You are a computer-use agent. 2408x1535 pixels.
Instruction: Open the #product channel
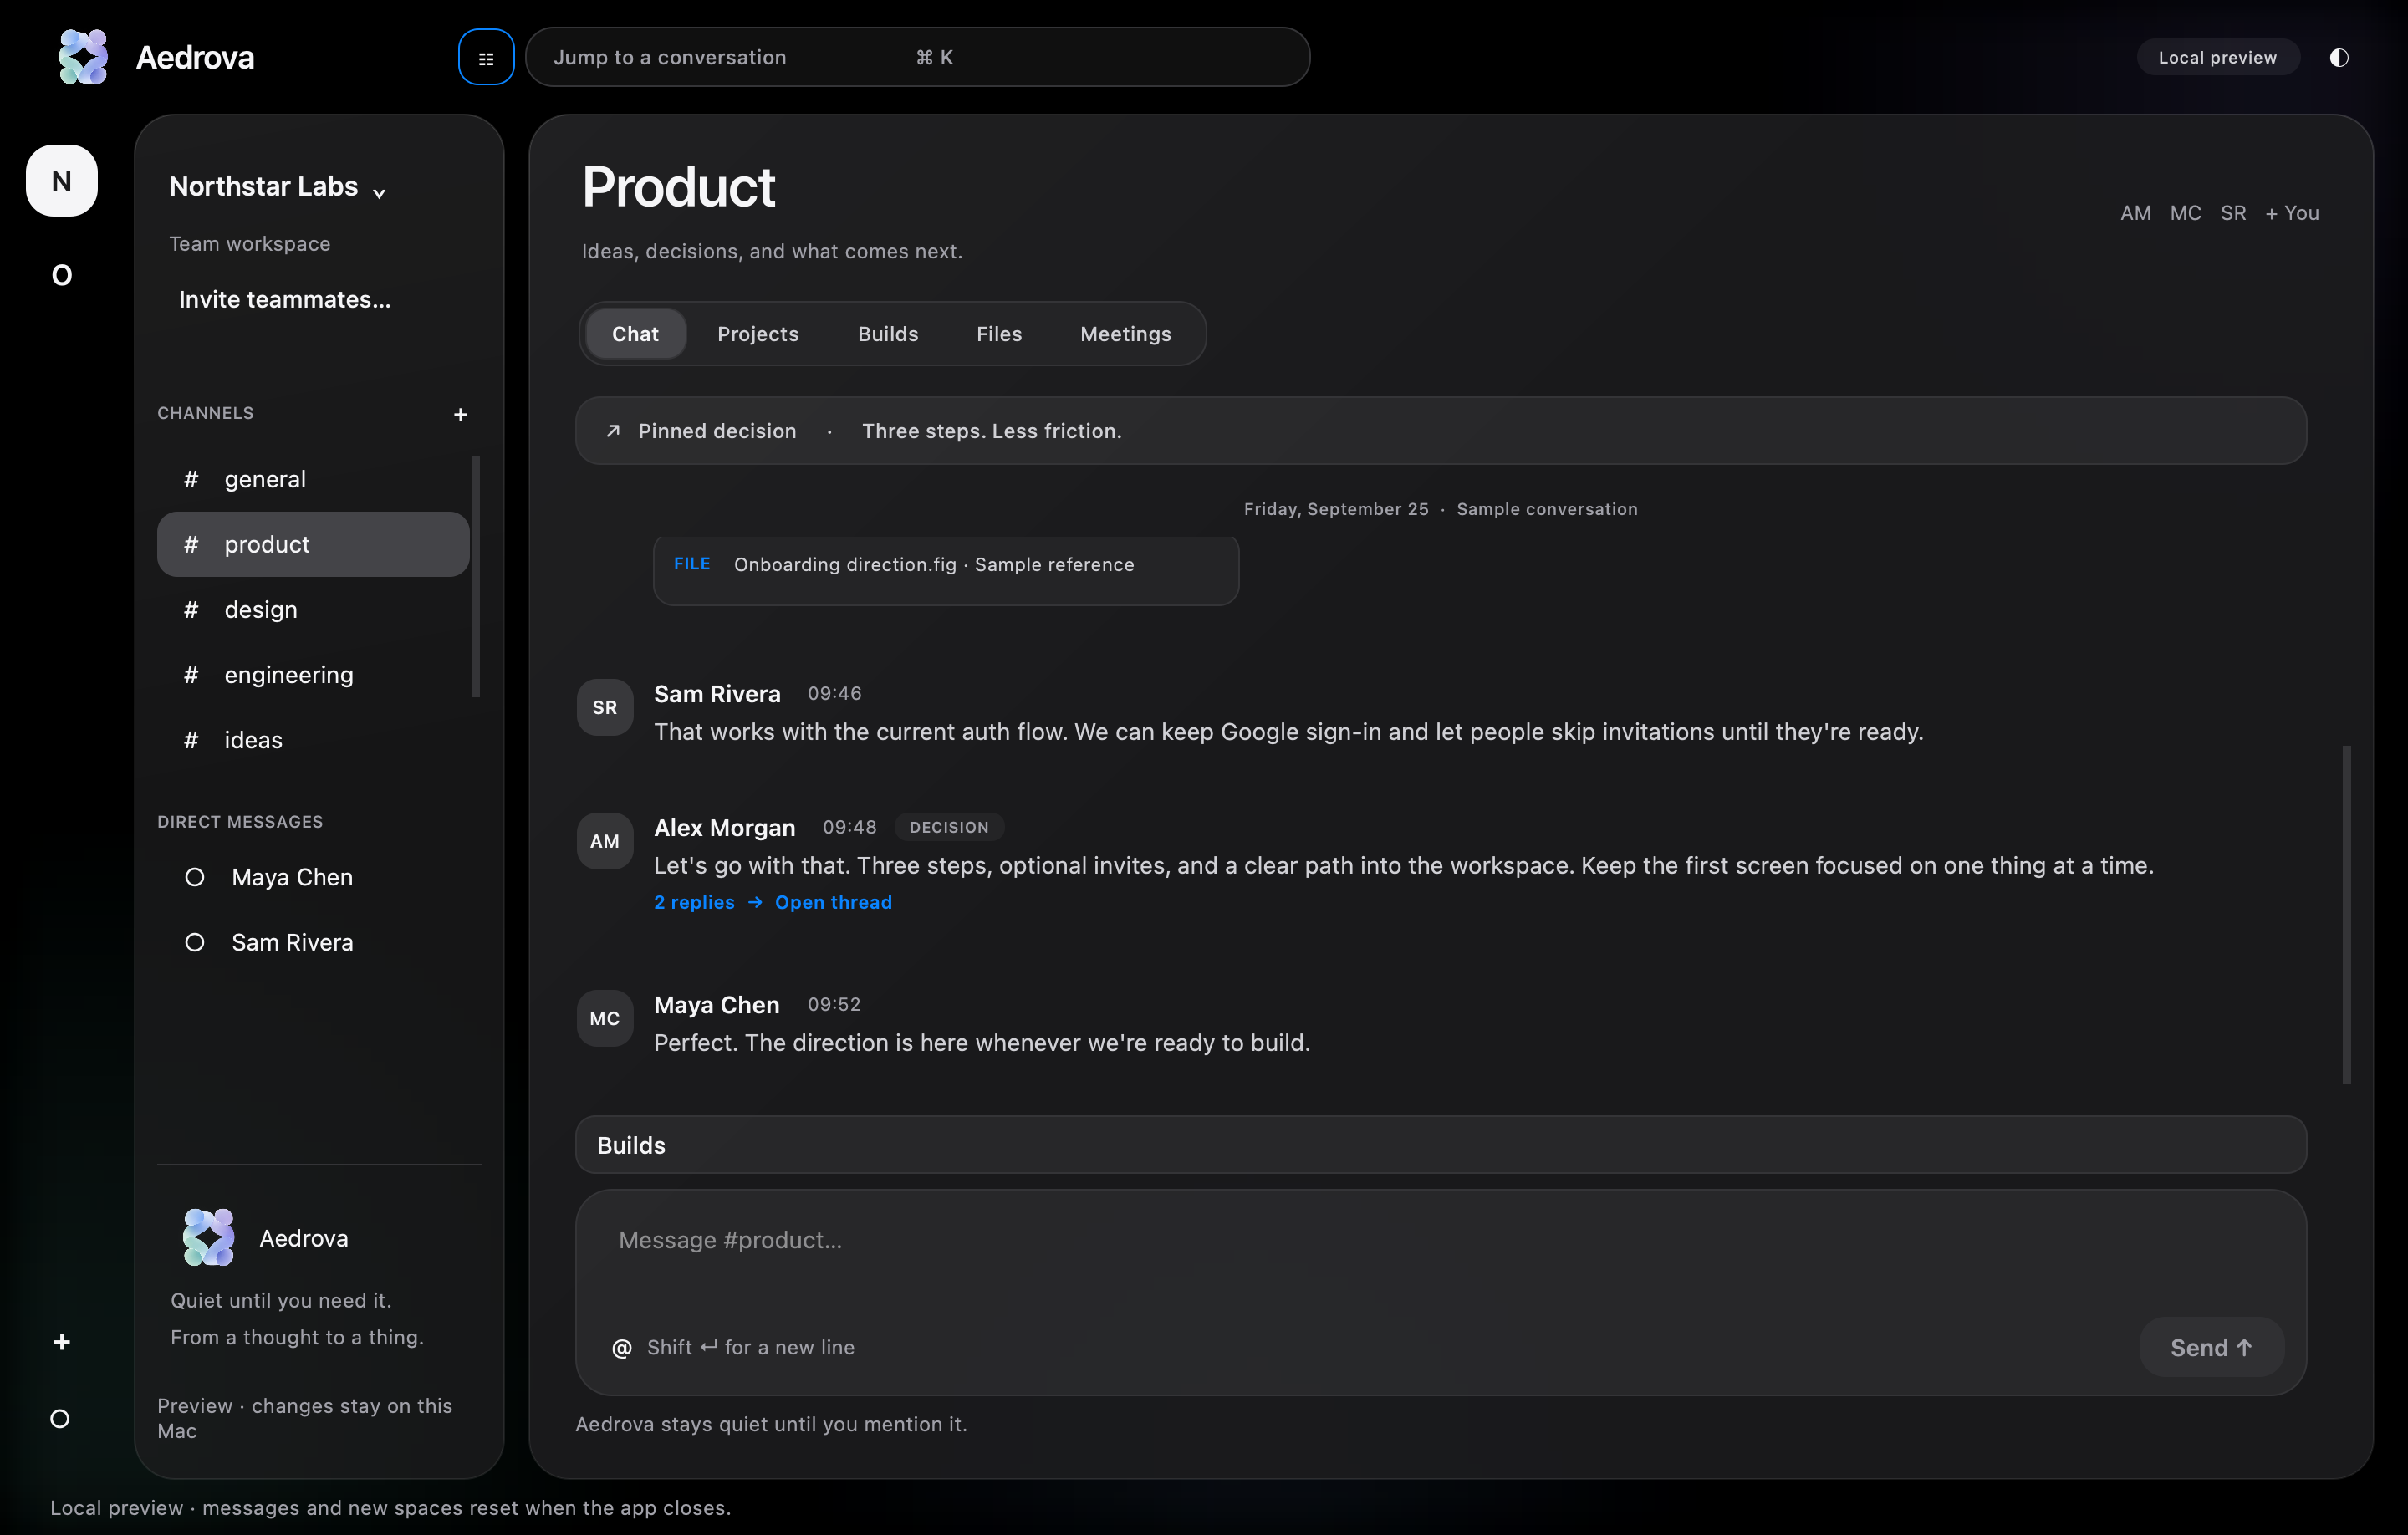tap(313, 544)
